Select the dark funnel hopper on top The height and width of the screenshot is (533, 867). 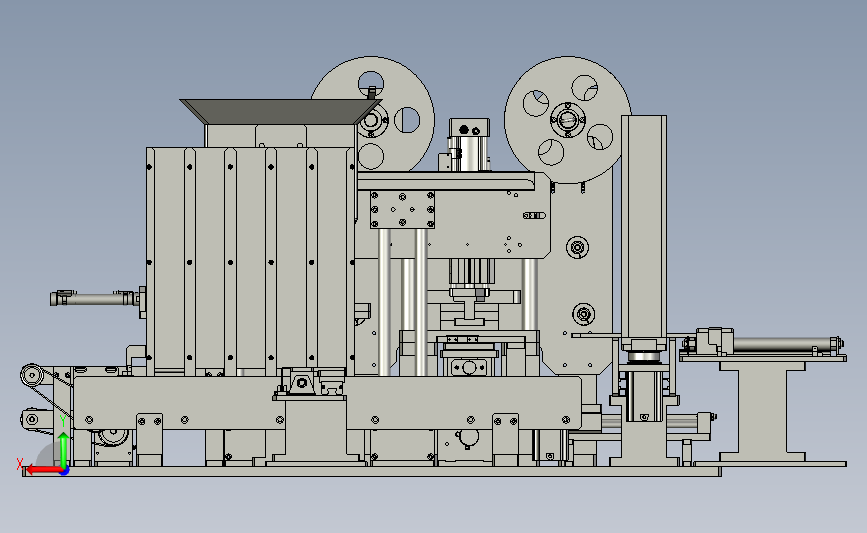pyautogui.click(x=280, y=112)
